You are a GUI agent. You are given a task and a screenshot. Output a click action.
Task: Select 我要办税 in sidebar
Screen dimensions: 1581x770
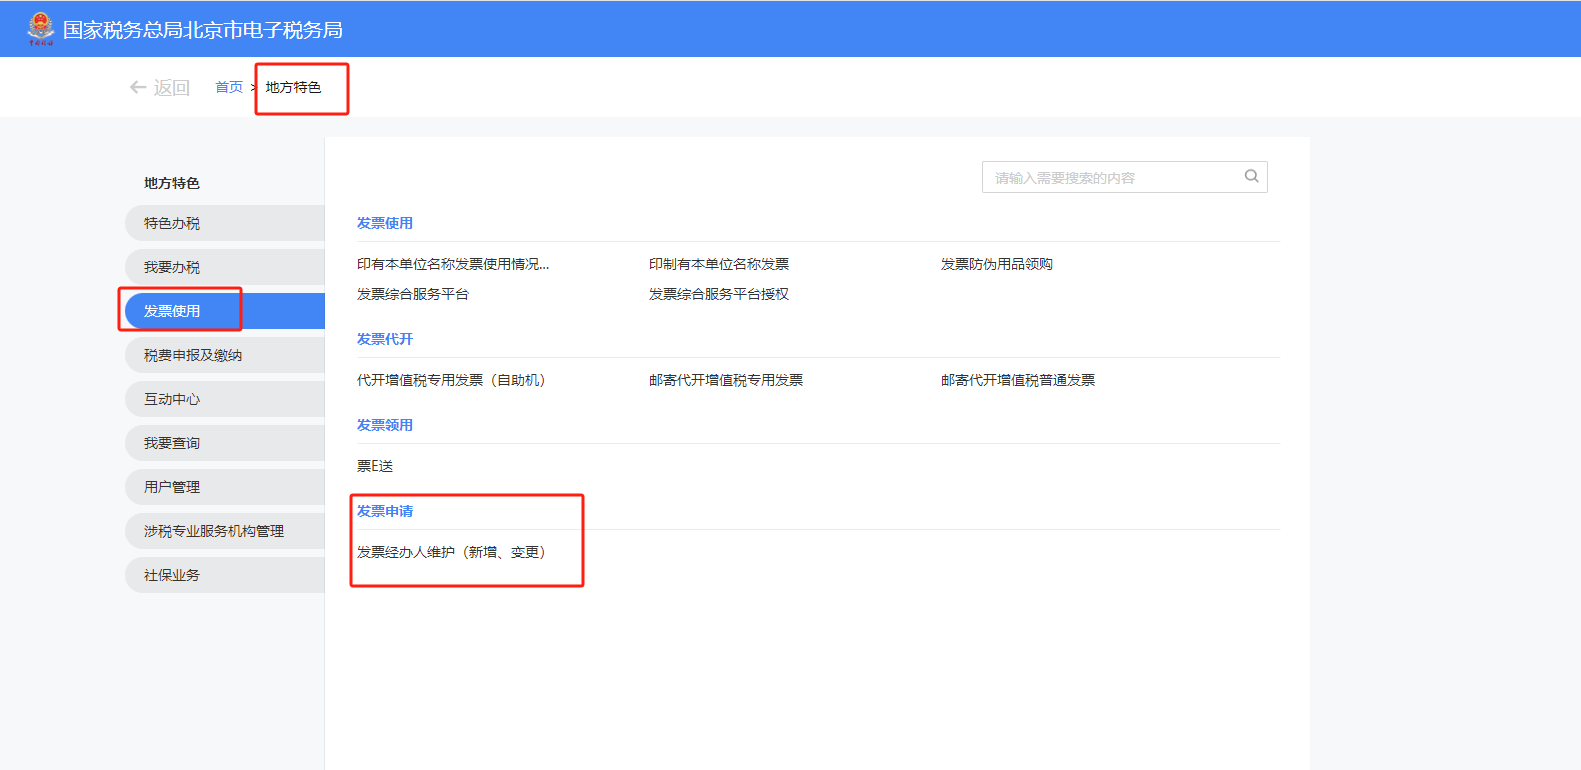225,267
